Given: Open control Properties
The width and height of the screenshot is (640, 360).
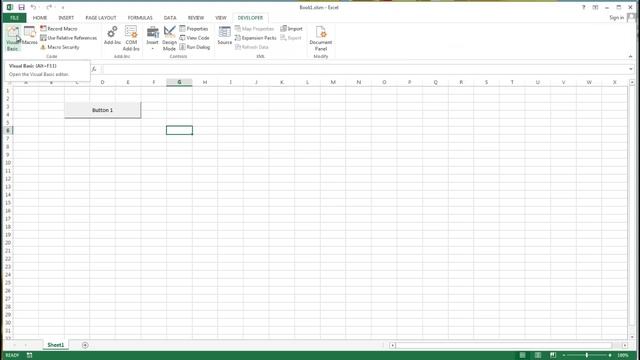Looking at the screenshot, I should pos(194,29).
